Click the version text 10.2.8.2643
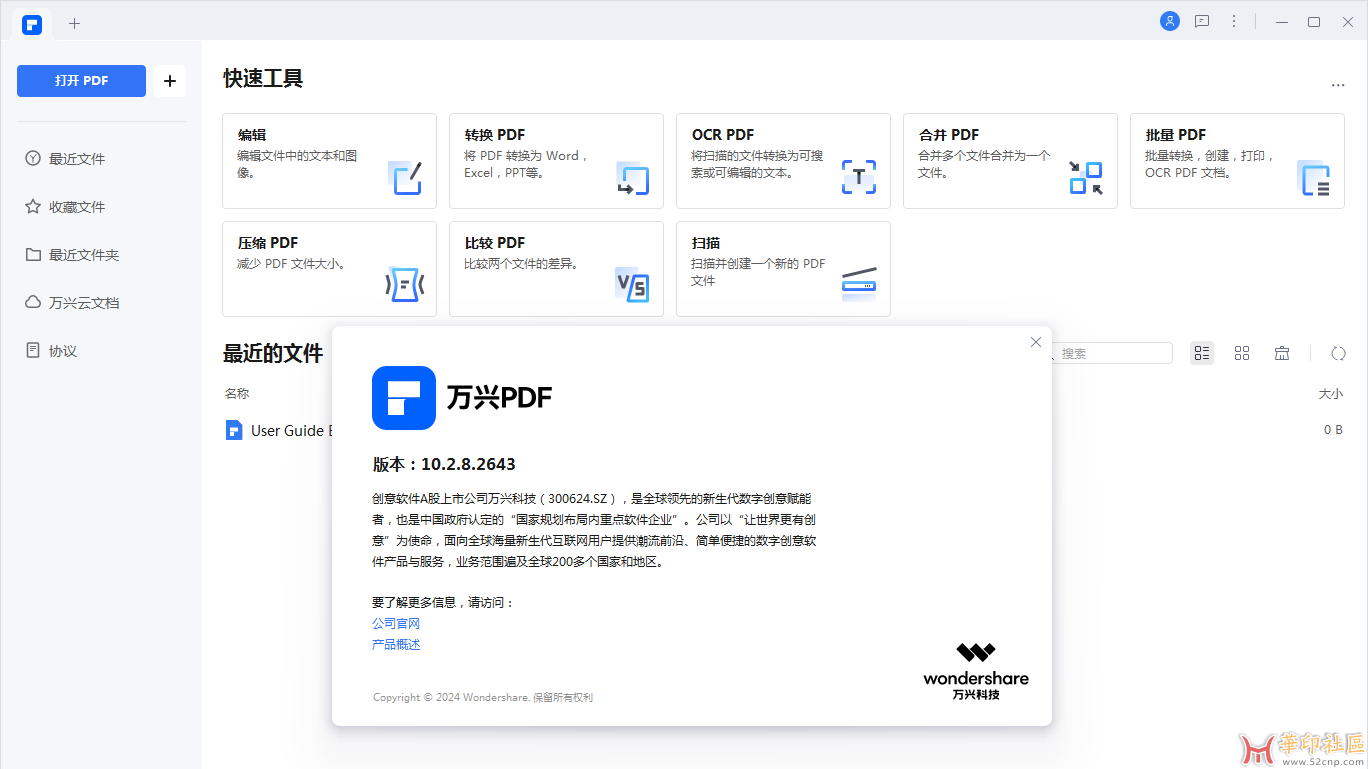Viewport: 1368px width, 769px height. click(468, 464)
